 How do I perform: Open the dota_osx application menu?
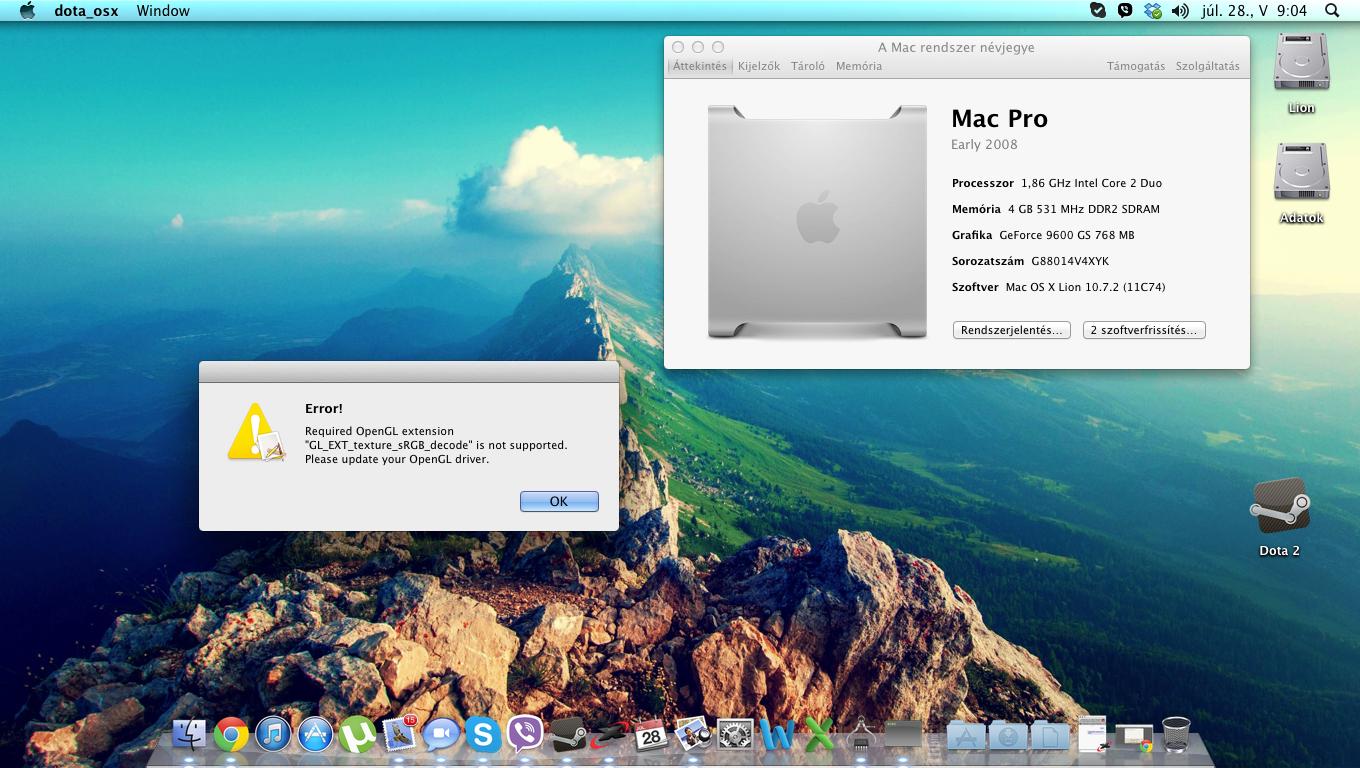(86, 10)
